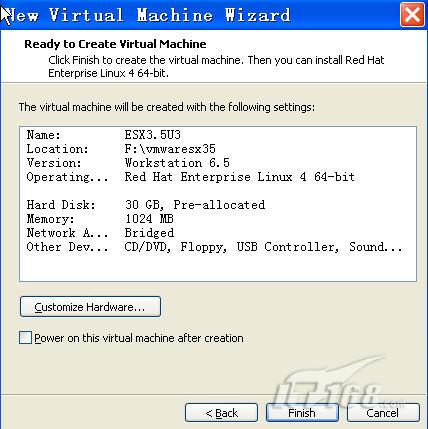The height and width of the screenshot is (429, 428).
Task: Select the Name value ESX3.5U3
Action: point(153,135)
